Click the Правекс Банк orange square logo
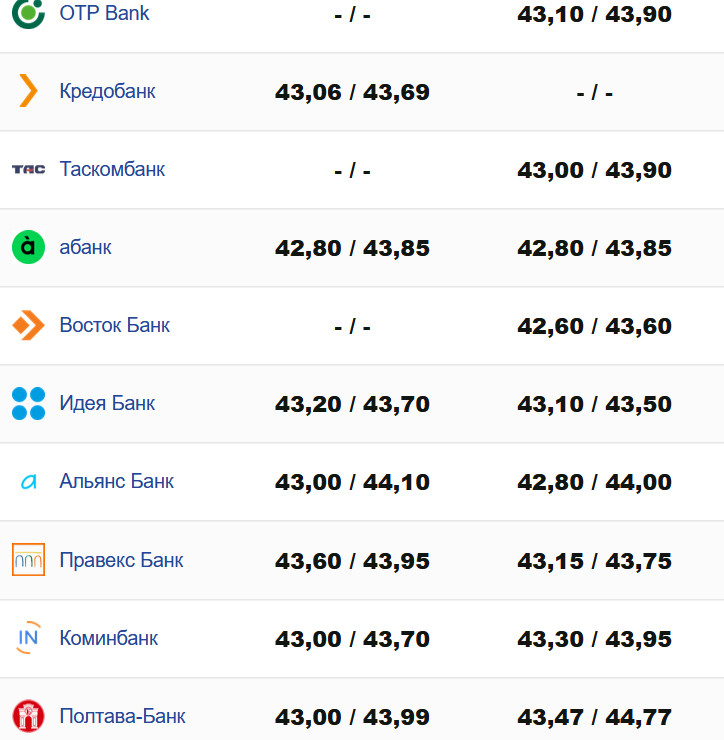This screenshot has width=724, height=740. coord(29,559)
